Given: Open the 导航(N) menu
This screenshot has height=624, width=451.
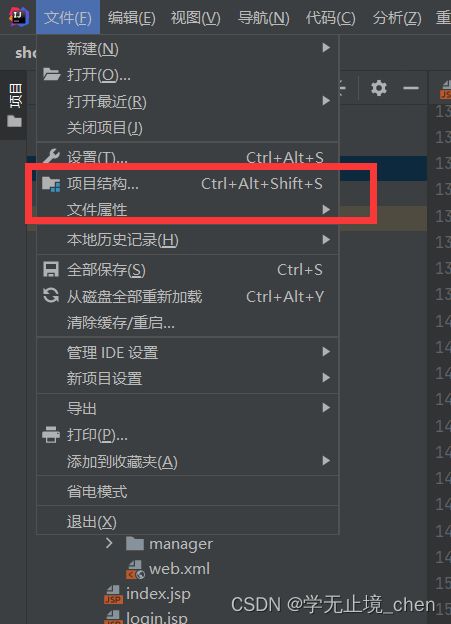Looking at the screenshot, I should (263, 18).
